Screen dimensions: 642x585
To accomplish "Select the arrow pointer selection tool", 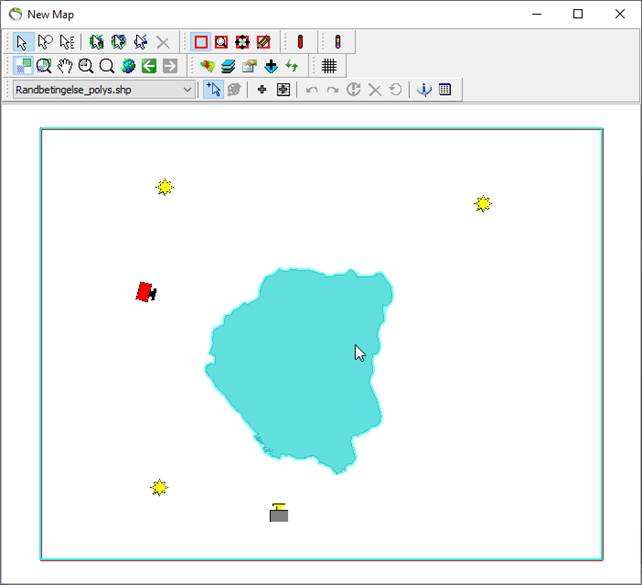I will pyautogui.click(x=22, y=42).
